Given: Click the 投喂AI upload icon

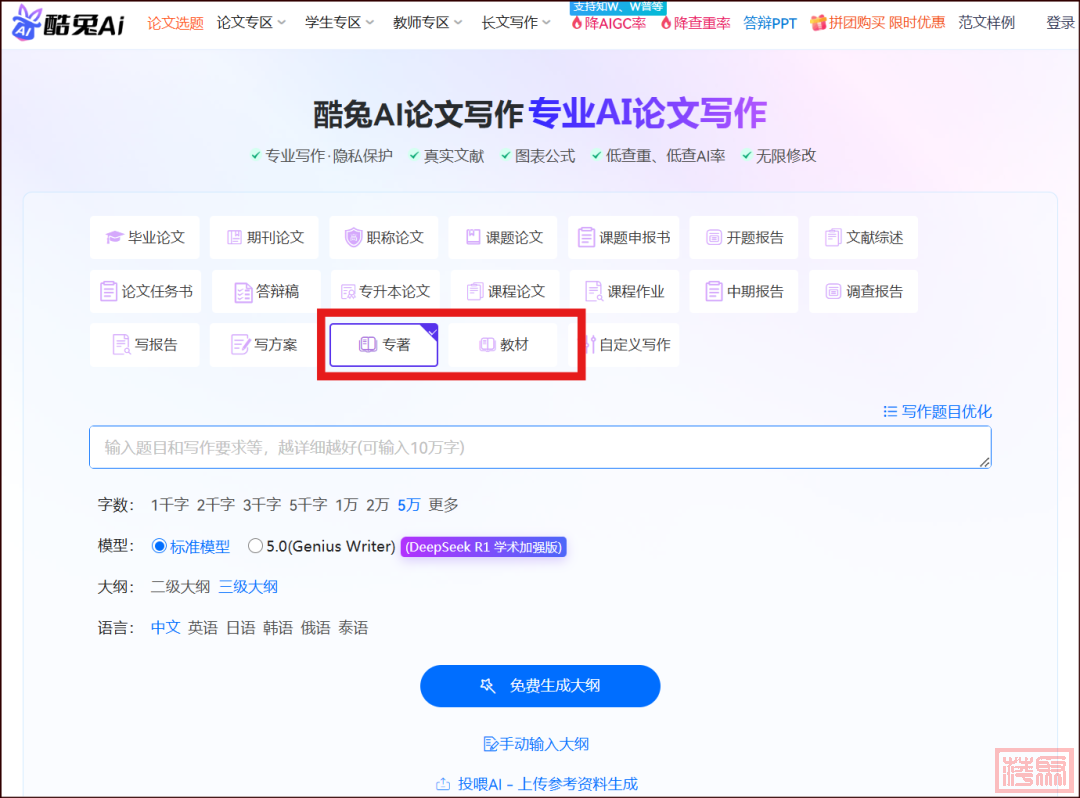Looking at the screenshot, I should pyautogui.click(x=443, y=784).
